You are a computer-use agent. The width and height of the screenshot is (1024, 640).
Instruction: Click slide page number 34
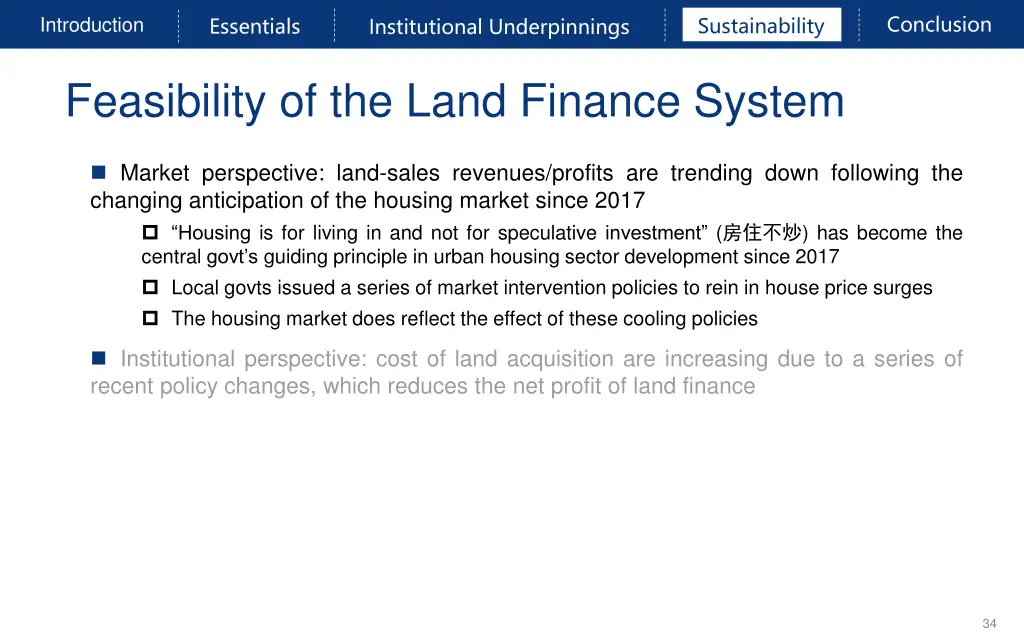click(989, 623)
